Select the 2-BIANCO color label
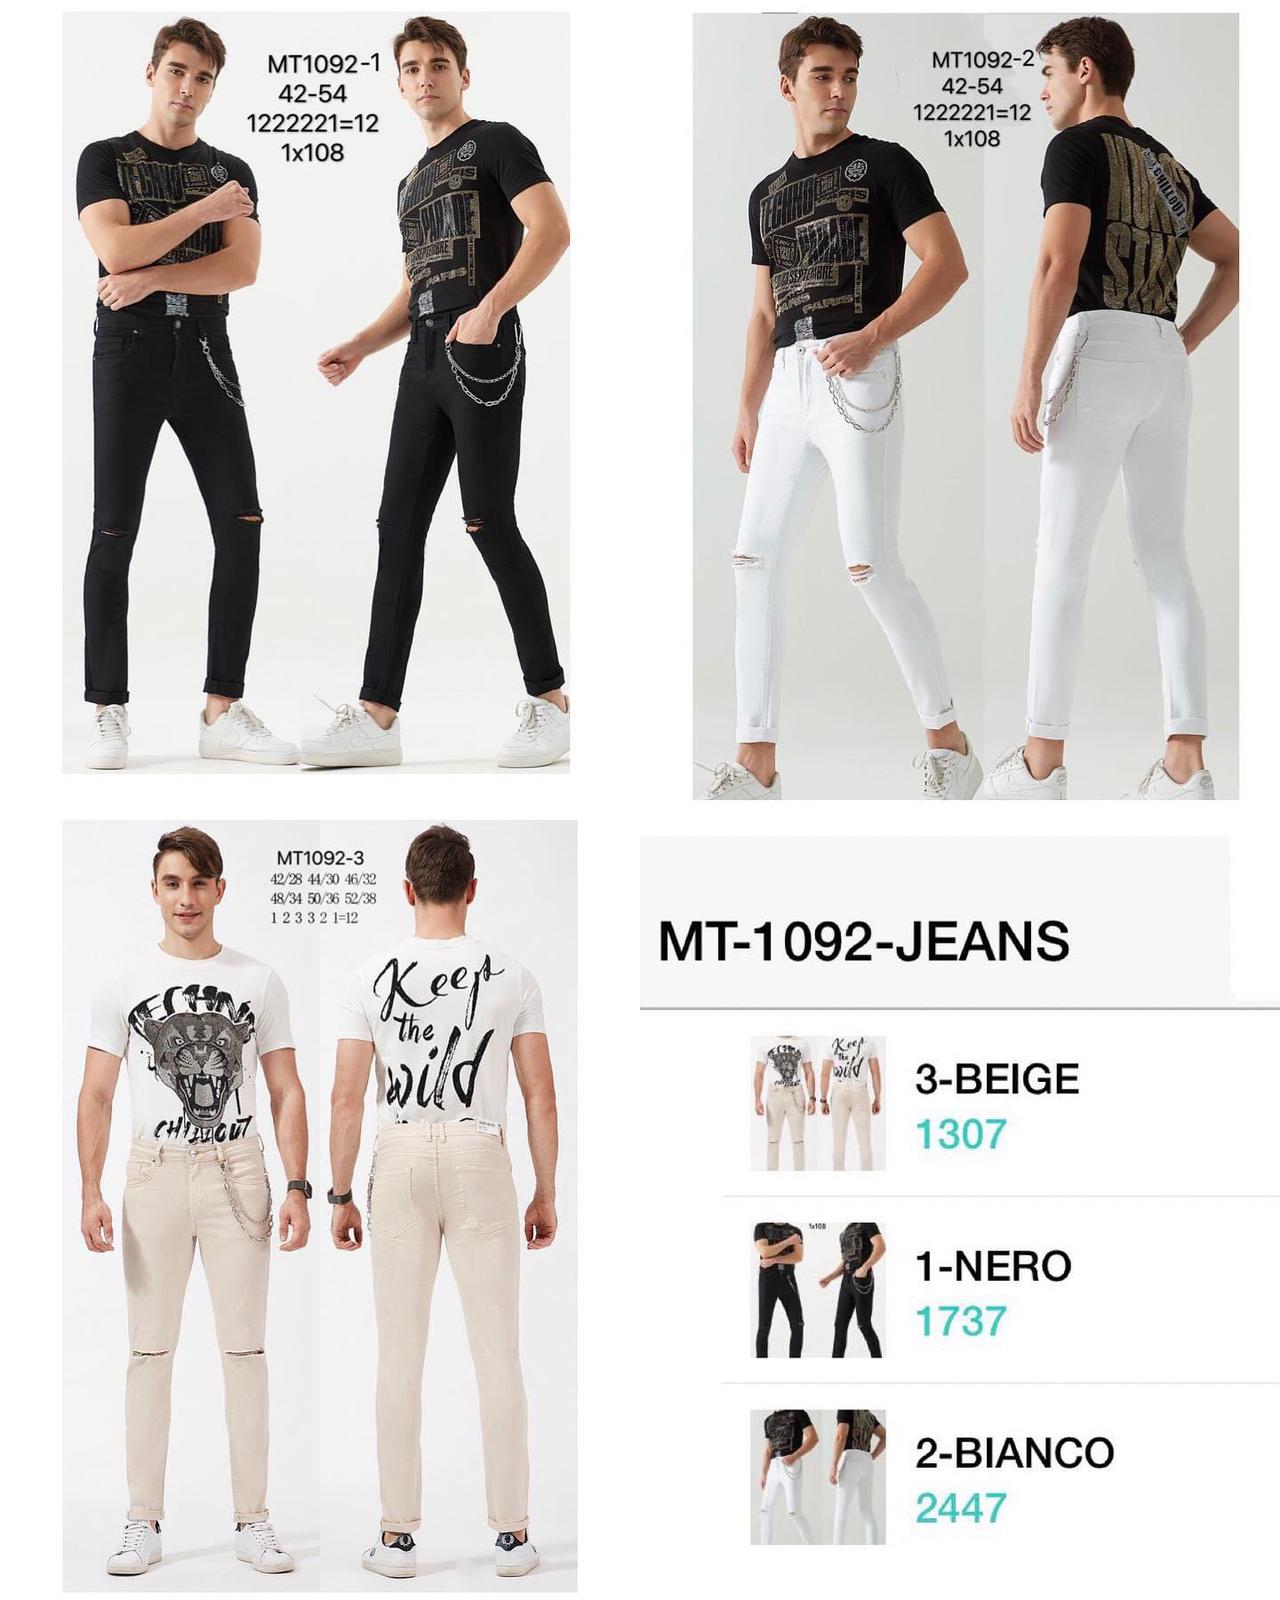The width and height of the screenshot is (1280, 1600). tap(1014, 1453)
